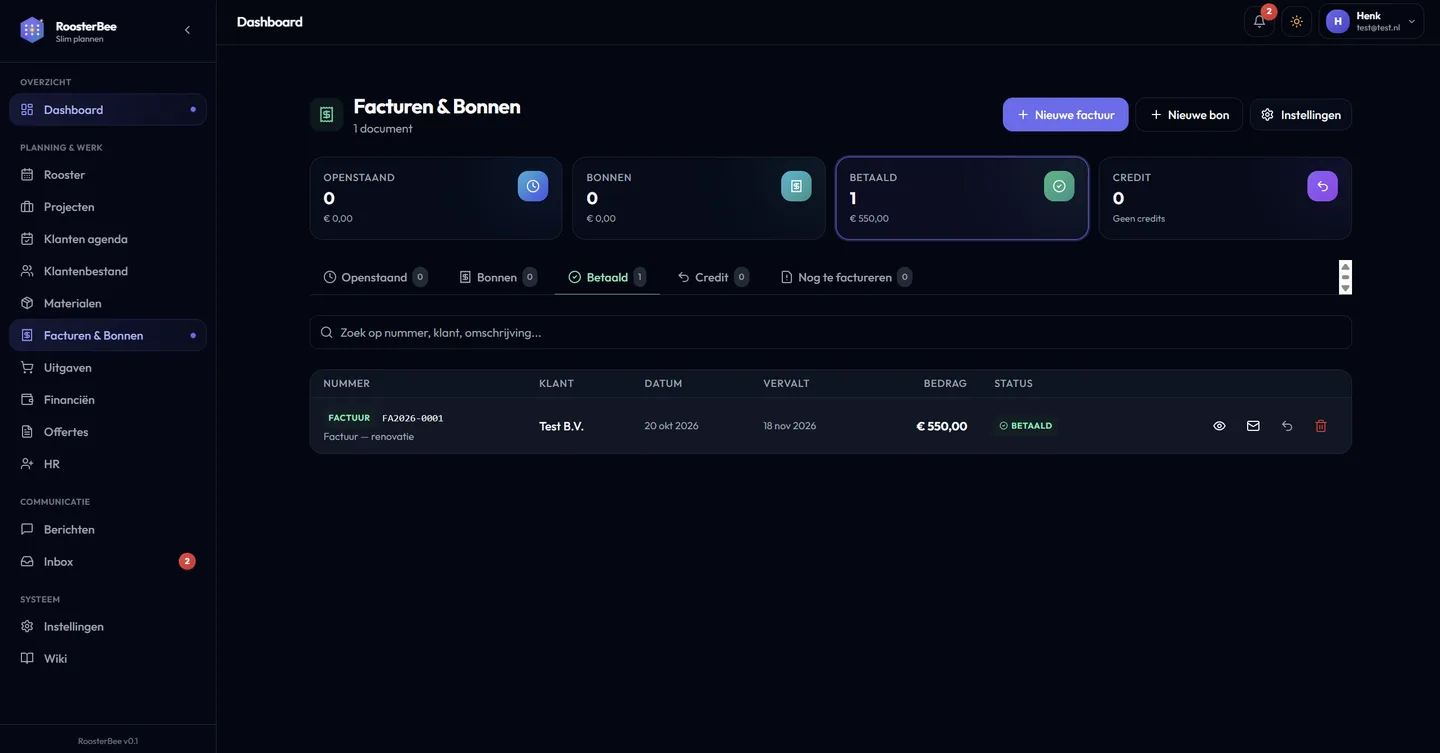Select the Bonnen summary card
Viewport: 1440px width, 753px height.
pos(699,198)
